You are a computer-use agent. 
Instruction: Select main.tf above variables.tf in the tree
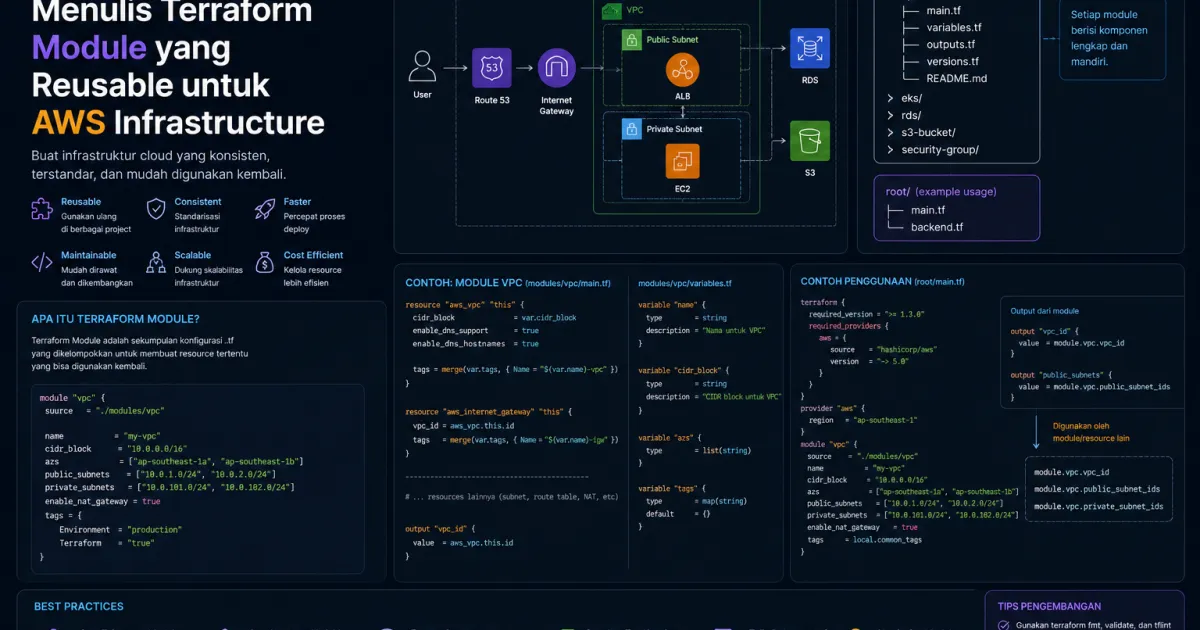click(943, 11)
